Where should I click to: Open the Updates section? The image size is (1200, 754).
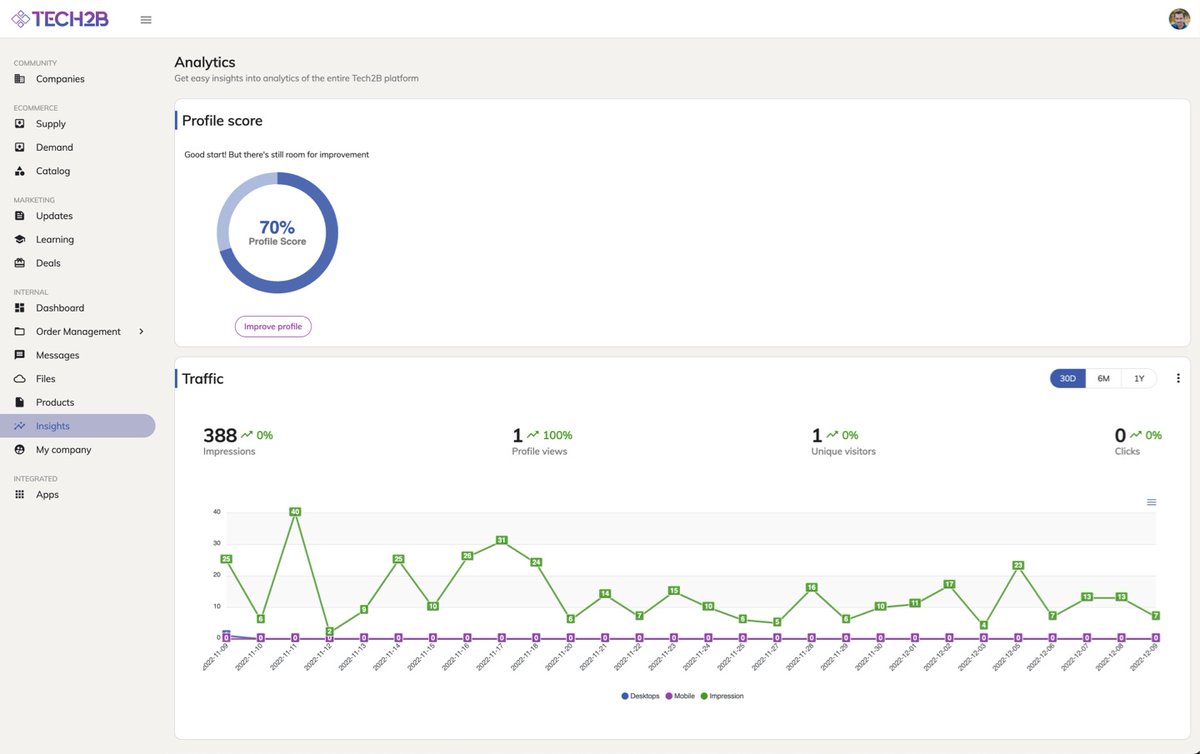(55, 215)
